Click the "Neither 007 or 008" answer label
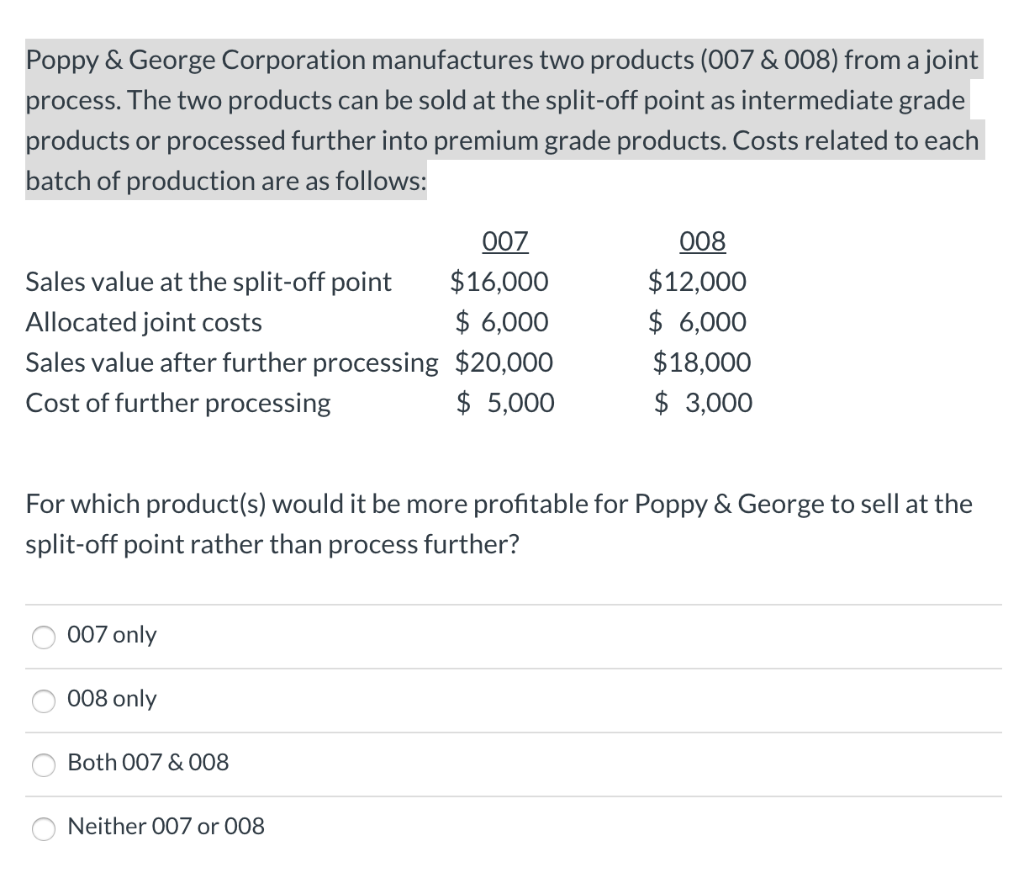 (x=165, y=827)
